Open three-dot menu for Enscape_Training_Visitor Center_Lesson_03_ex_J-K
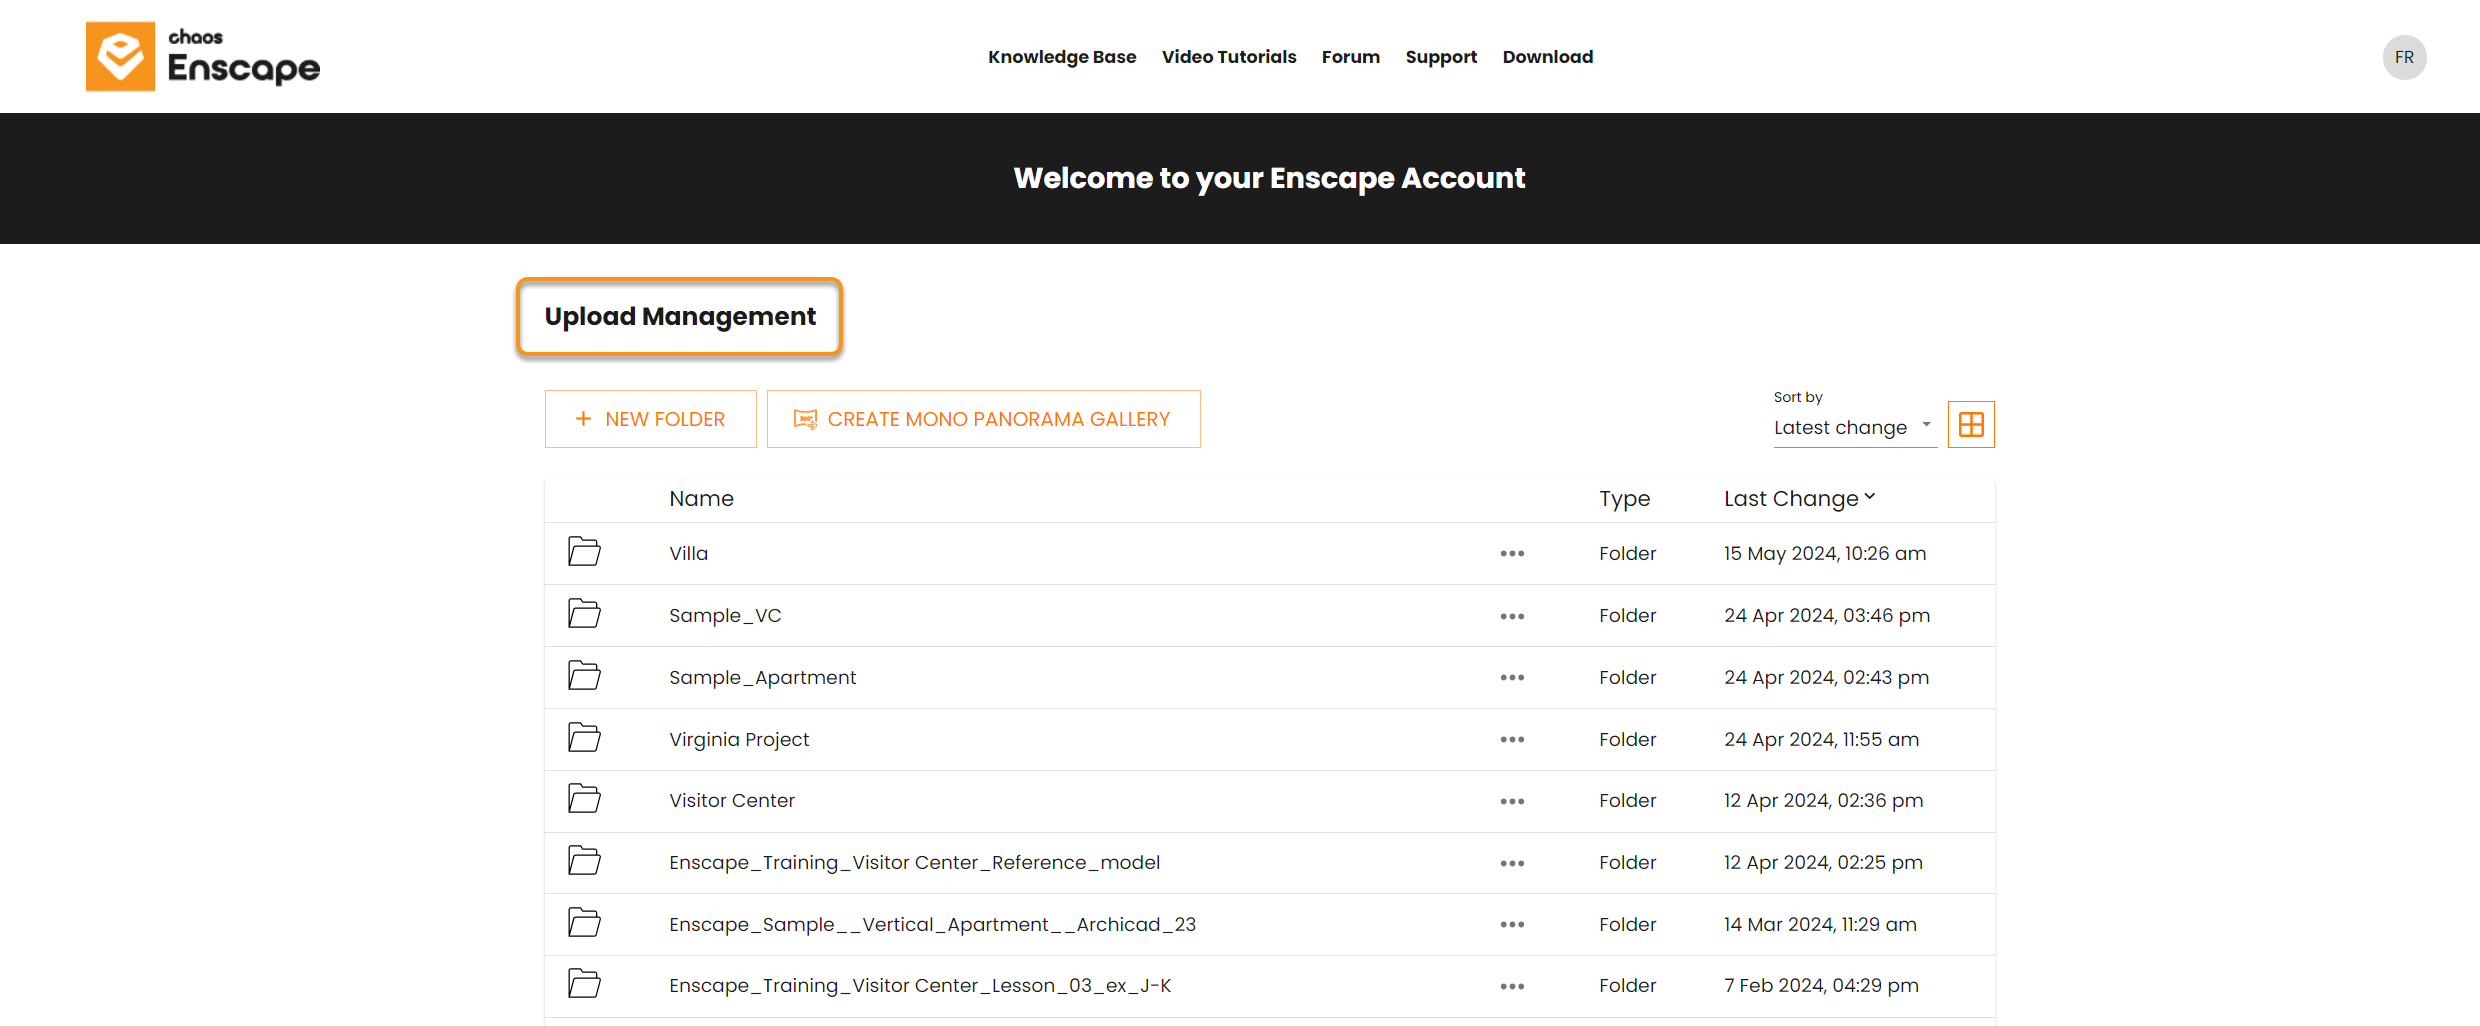Screen dimensions: 2480x1026 click(1512, 986)
